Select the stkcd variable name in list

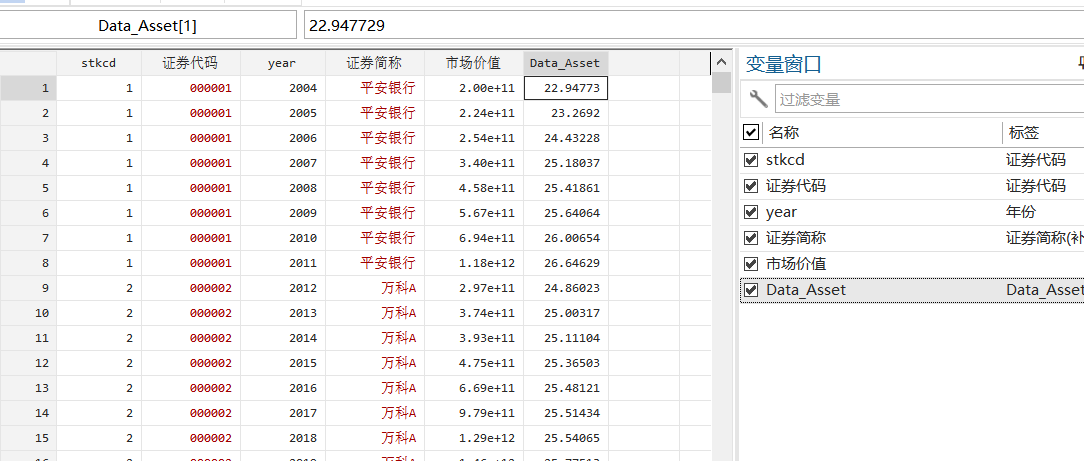785,160
